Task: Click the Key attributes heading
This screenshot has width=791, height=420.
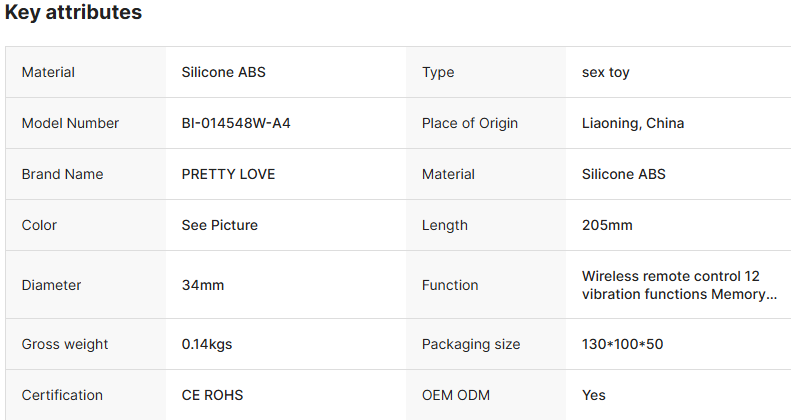Action: [73, 13]
